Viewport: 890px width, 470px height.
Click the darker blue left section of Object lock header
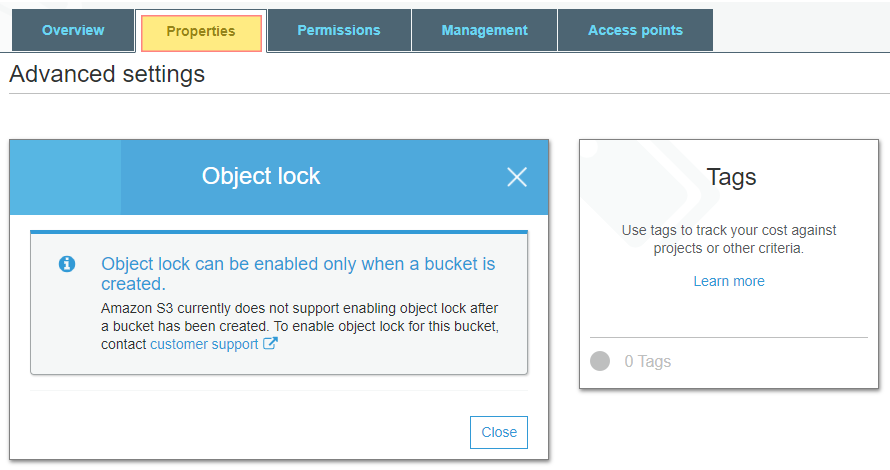[x=65, y=177]
